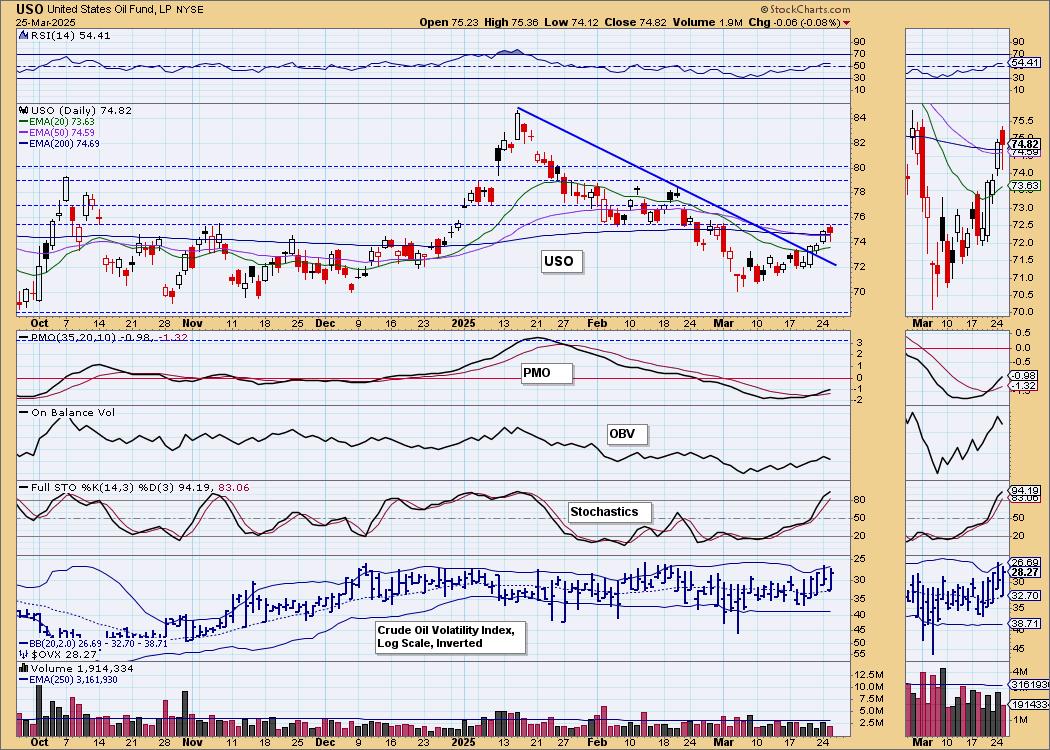Click the '2025' label on the bottom date axis

(463, 743)
